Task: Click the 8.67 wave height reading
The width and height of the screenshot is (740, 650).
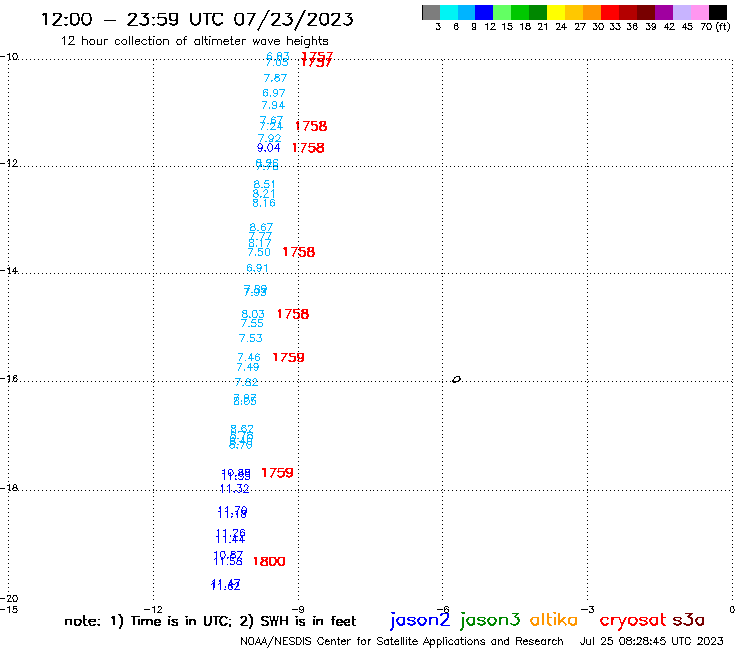Action: pos(261,228)
